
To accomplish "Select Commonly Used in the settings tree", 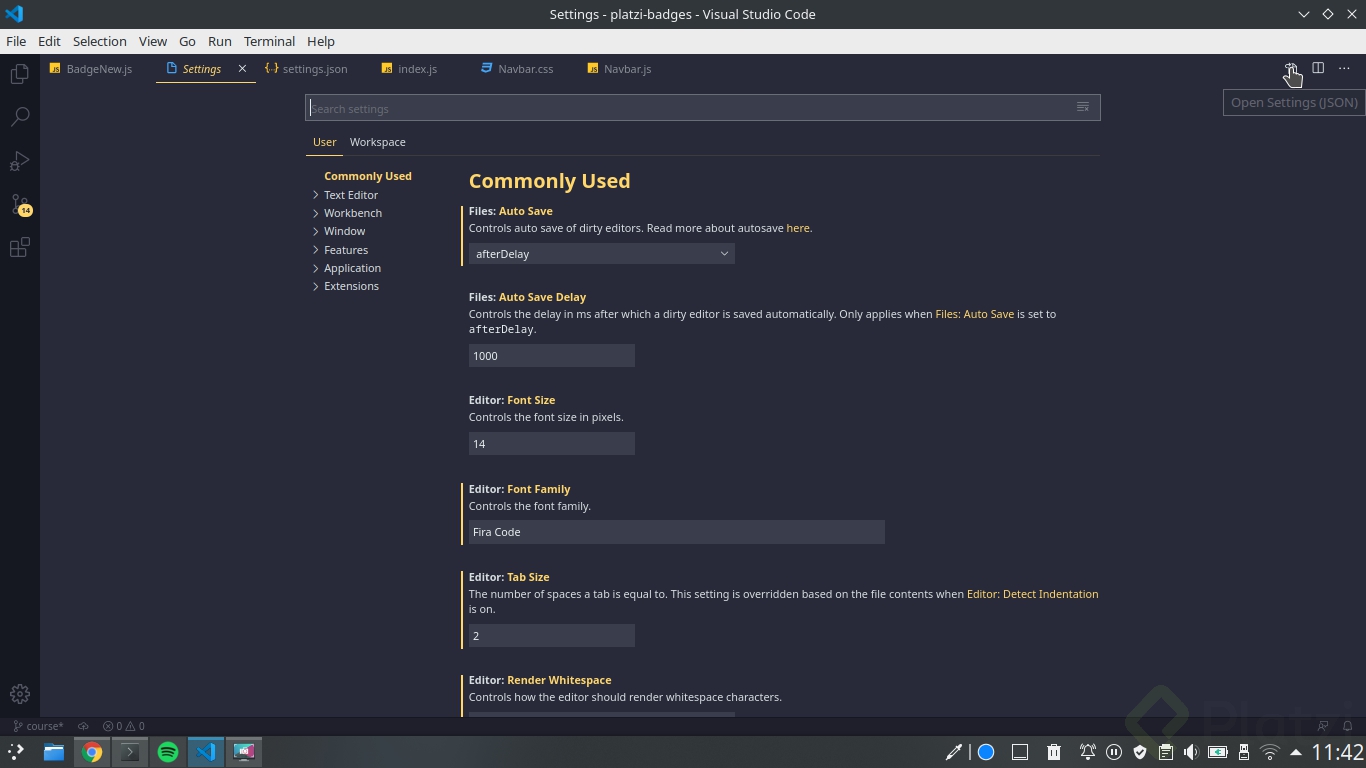I will [x=368, y=176].
